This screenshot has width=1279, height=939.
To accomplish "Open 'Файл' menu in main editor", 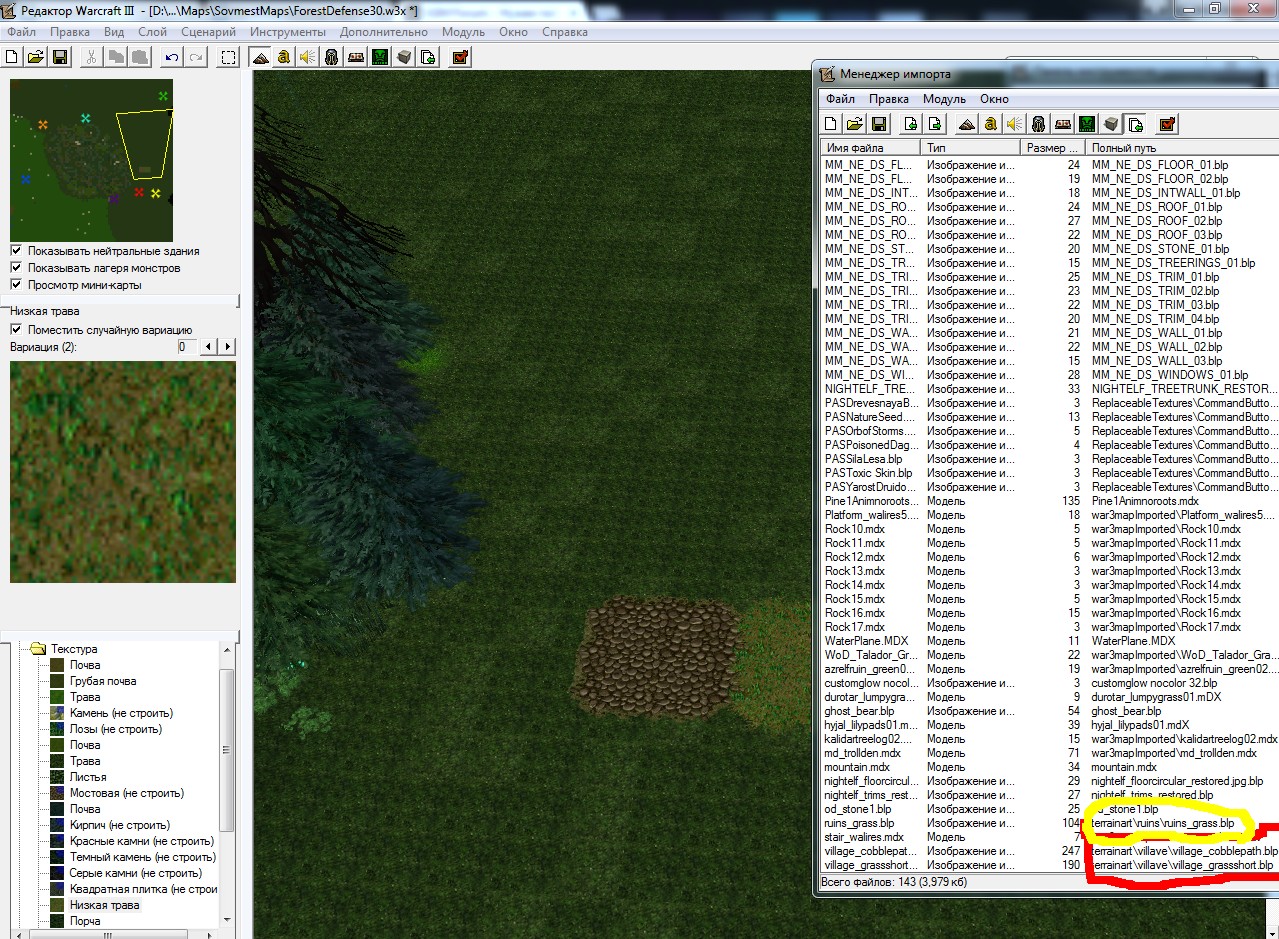I will pyautogui.click(x=20, y=32).
